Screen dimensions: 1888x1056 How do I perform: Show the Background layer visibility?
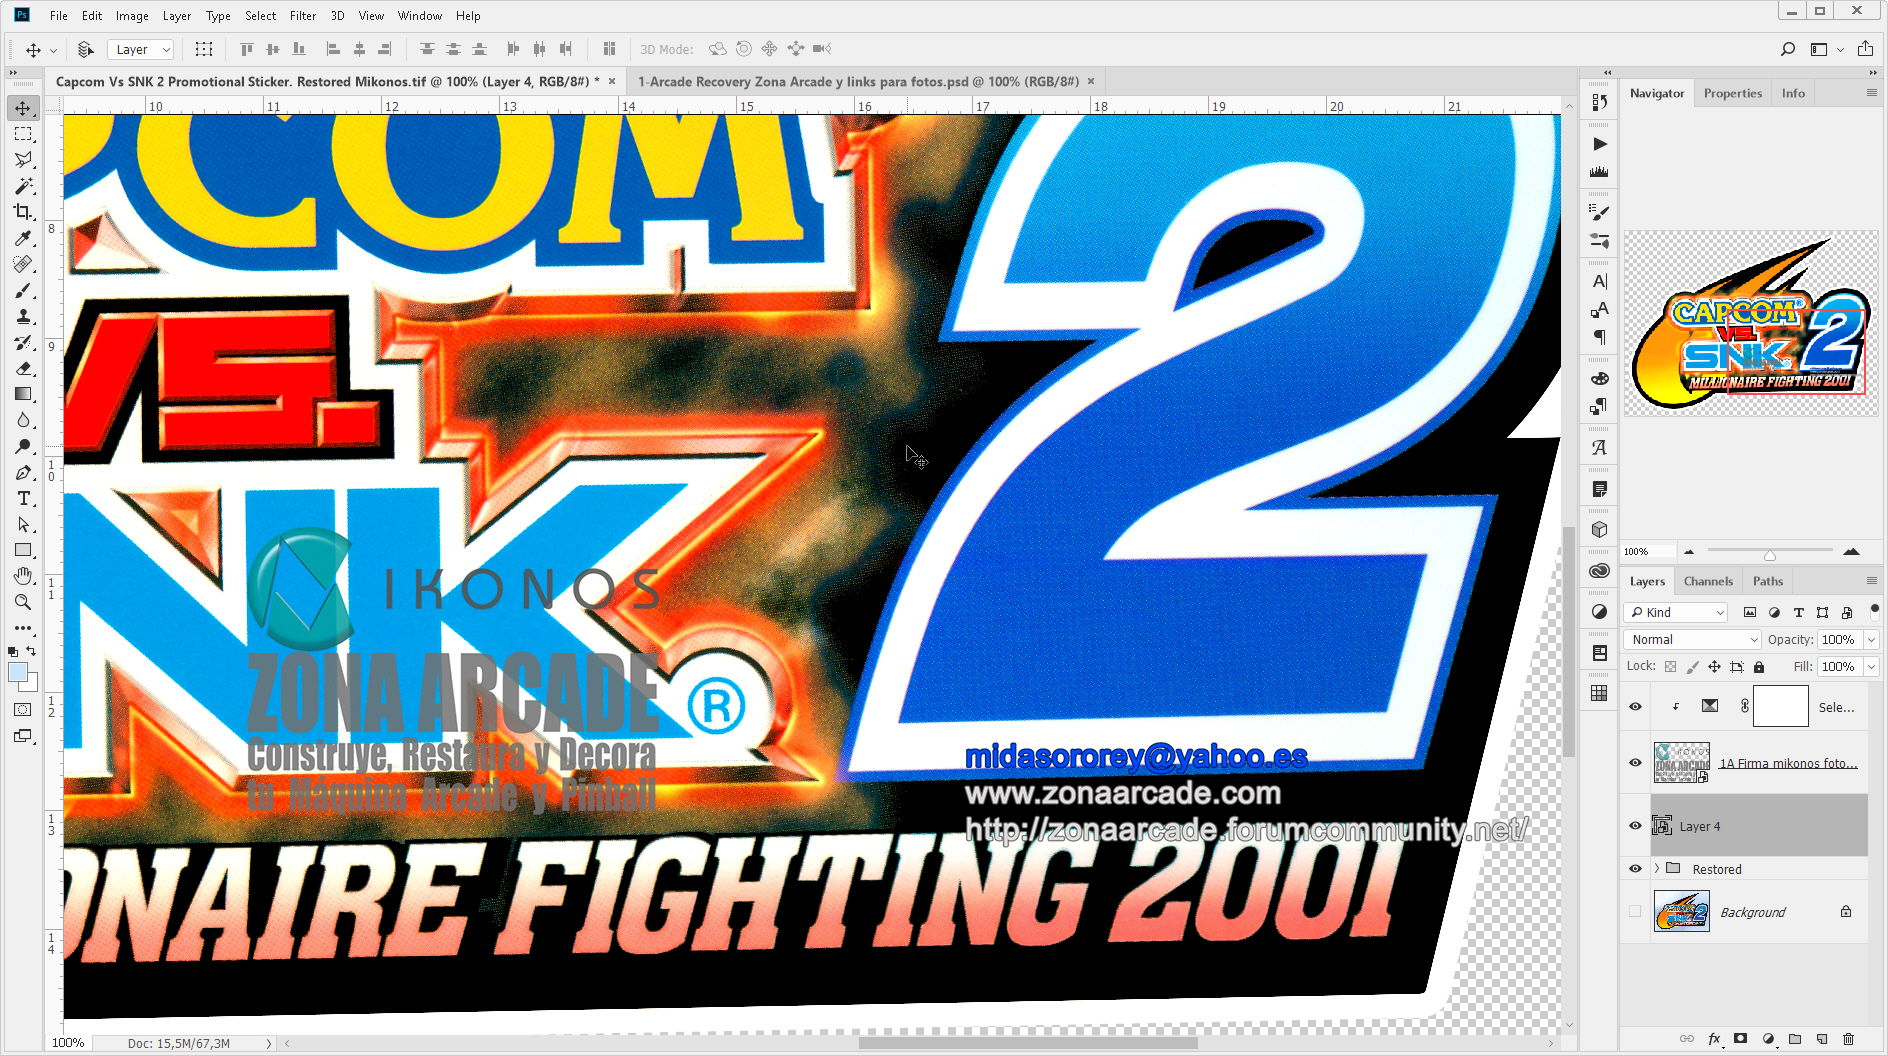coord(1635,911)
